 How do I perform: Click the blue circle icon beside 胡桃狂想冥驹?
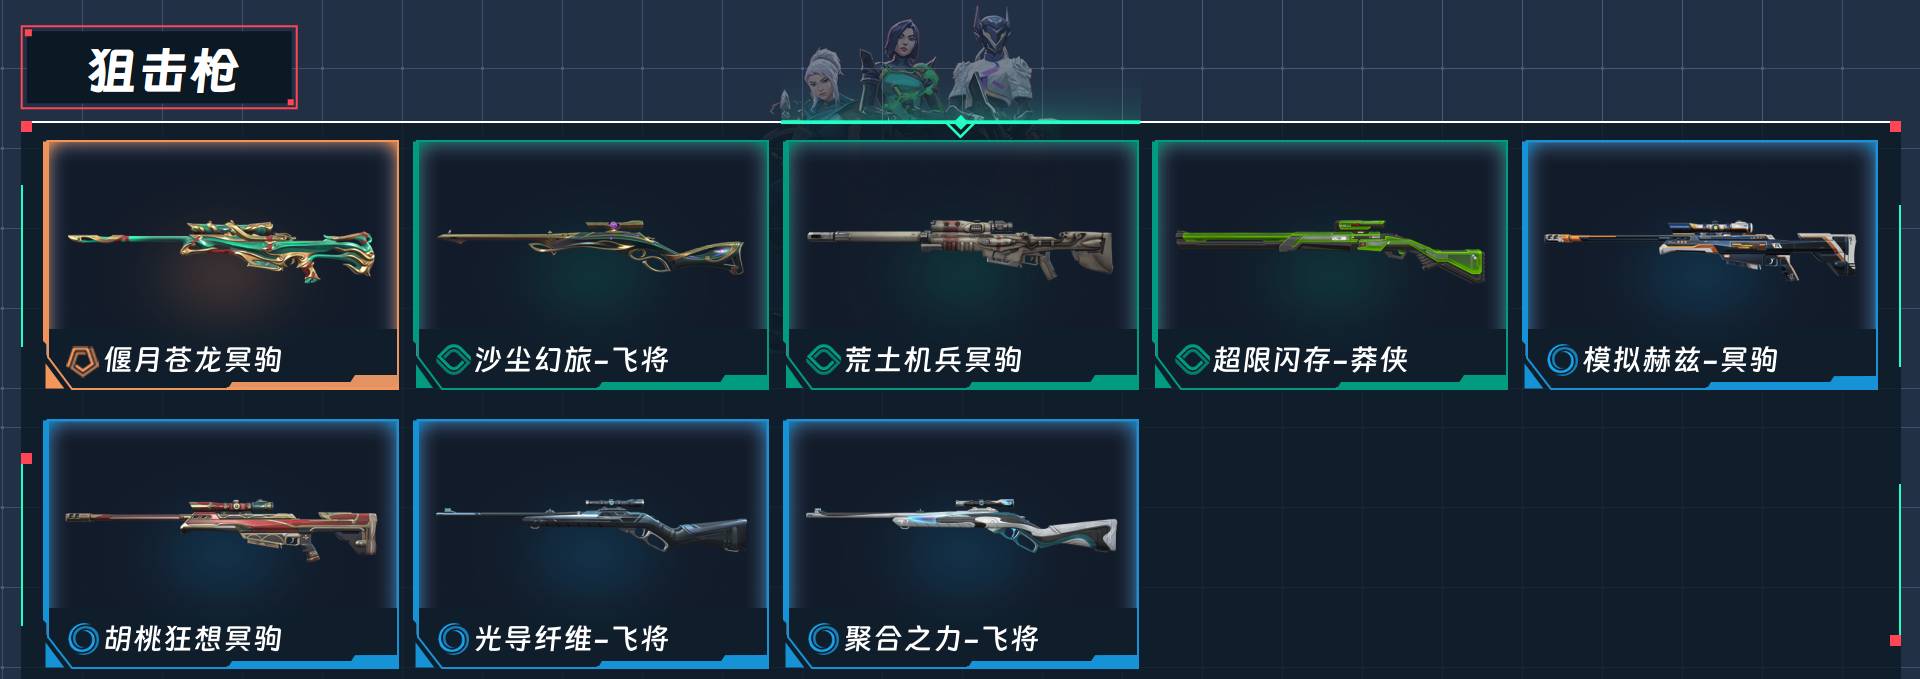point(83,638)
